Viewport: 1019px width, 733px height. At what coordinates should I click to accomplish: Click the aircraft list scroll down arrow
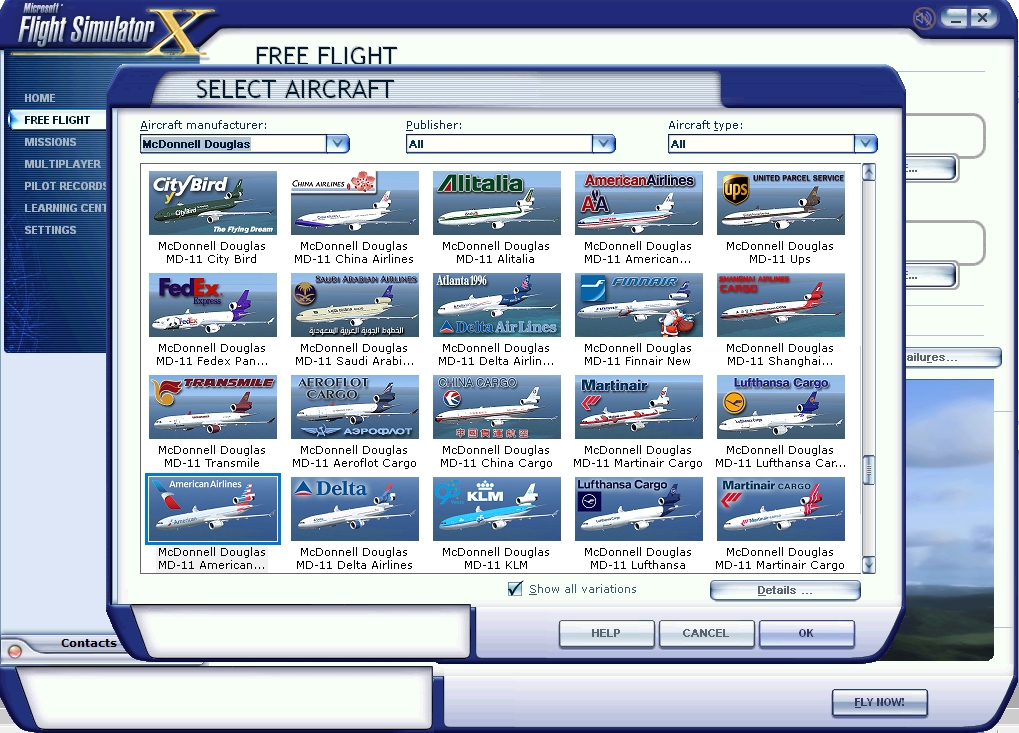point(869,565)
